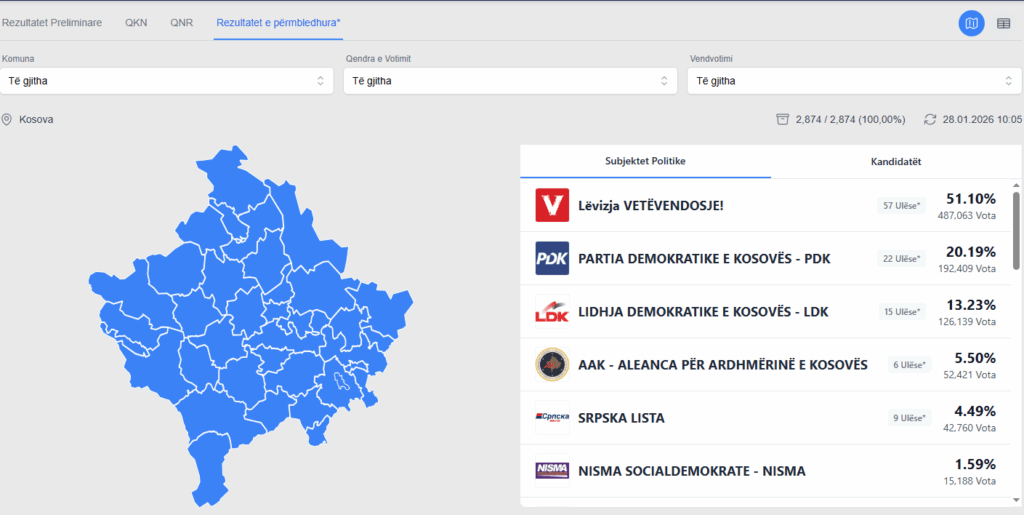Open the Komuna dropdown

pyautogui.click(x=167, y=81)
